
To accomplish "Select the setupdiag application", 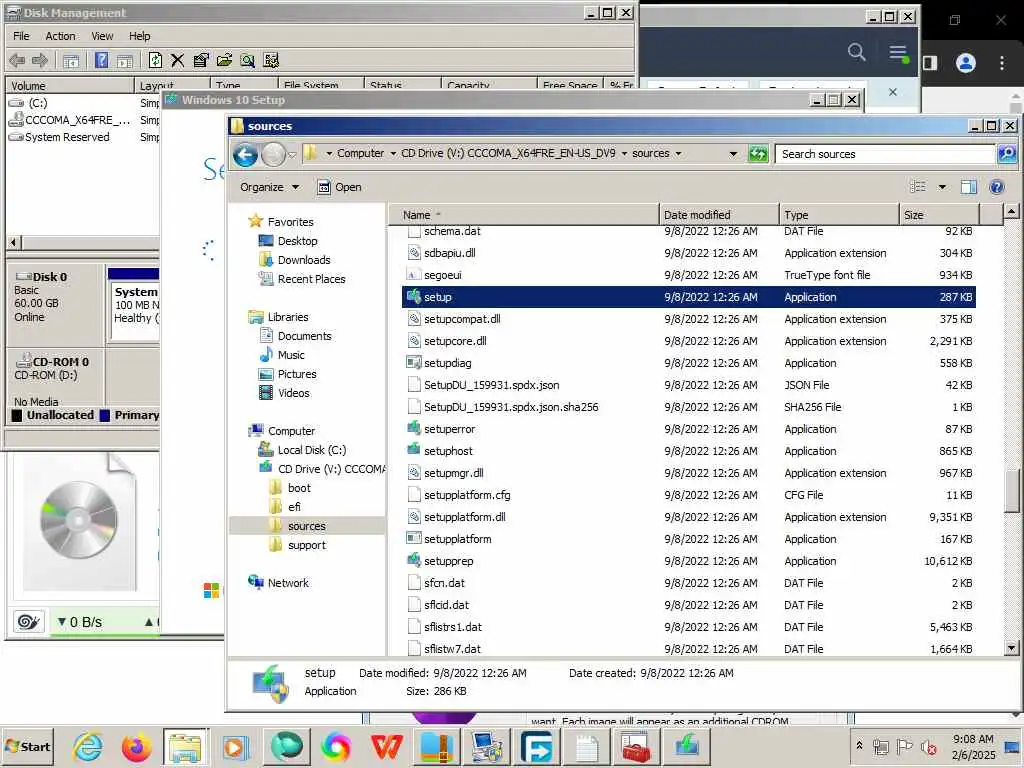I will (x=689, y=363).
